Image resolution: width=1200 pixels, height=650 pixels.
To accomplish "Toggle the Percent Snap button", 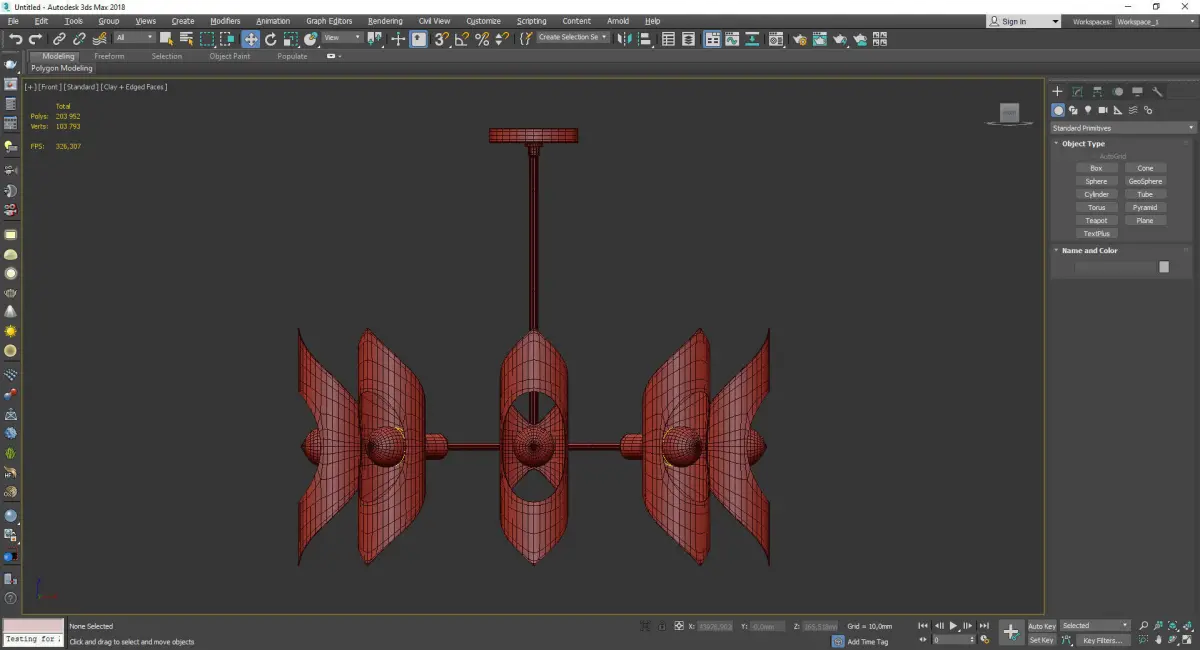I will pyautogui.click(x=482, y=39).
